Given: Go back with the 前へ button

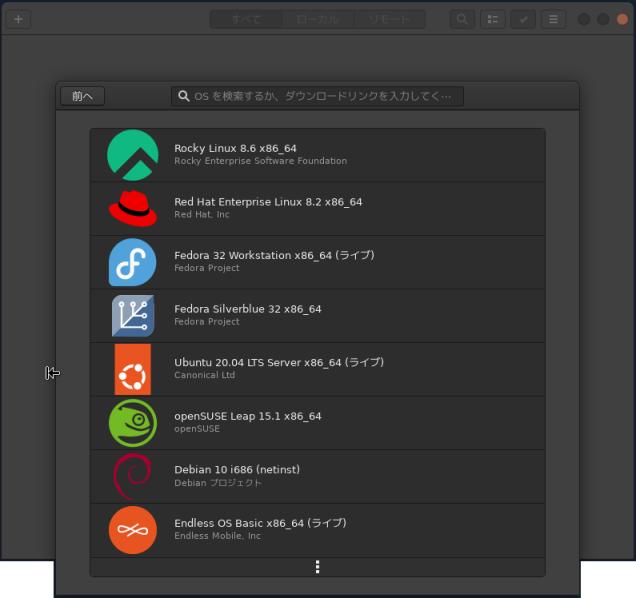Looking at the screenshot, I should point(83,96).
